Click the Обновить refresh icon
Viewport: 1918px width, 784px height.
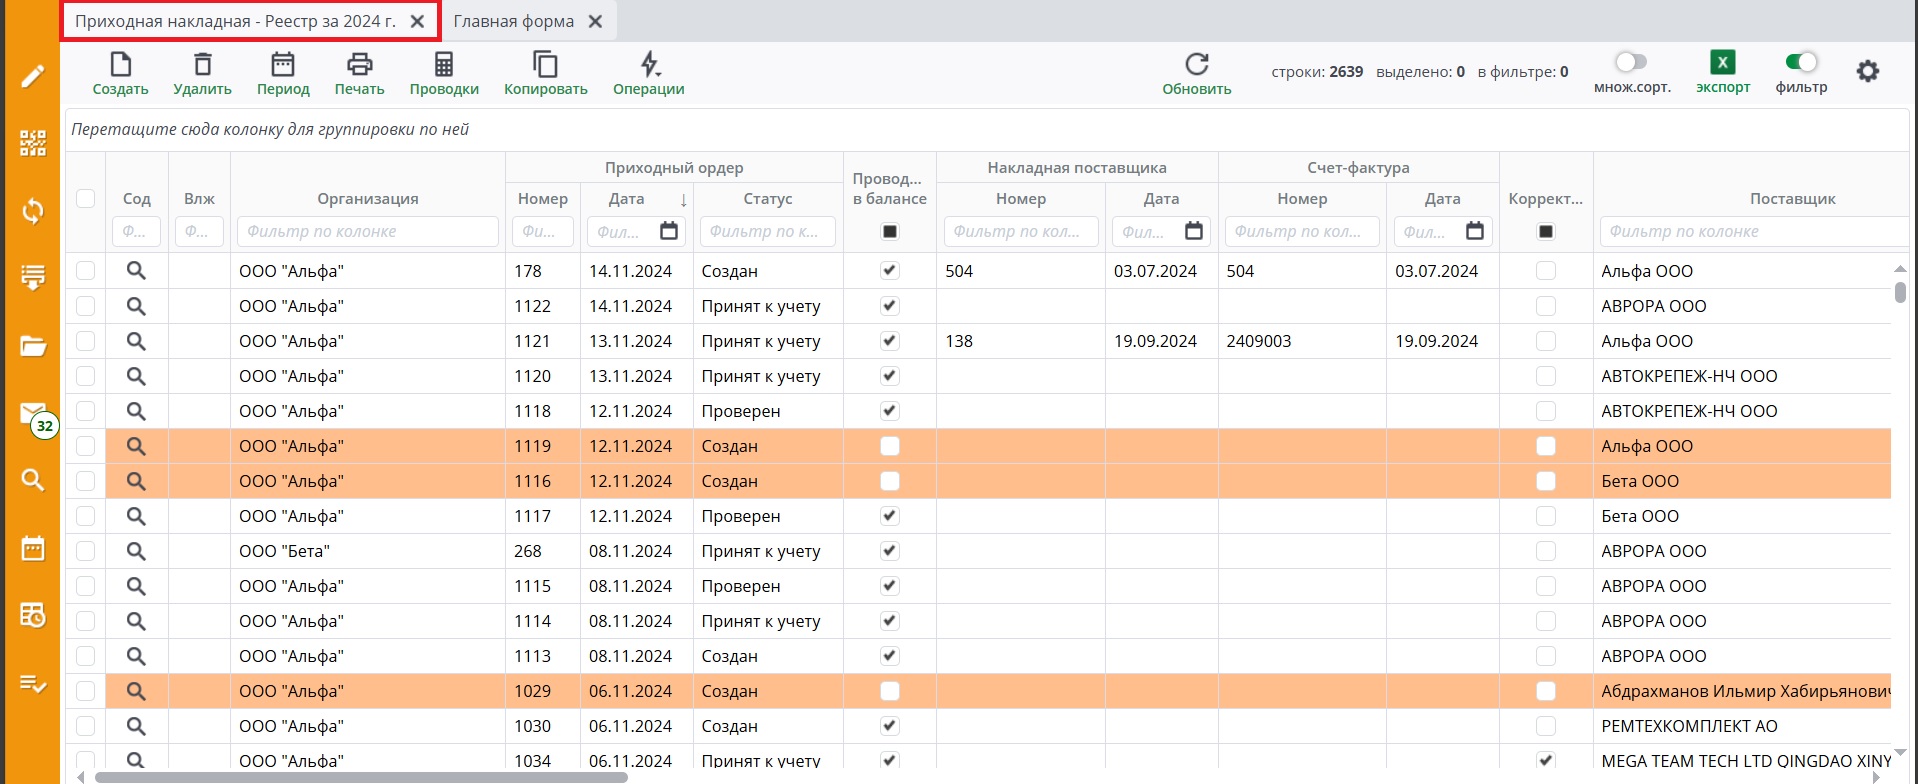(x=1196, y=66)
